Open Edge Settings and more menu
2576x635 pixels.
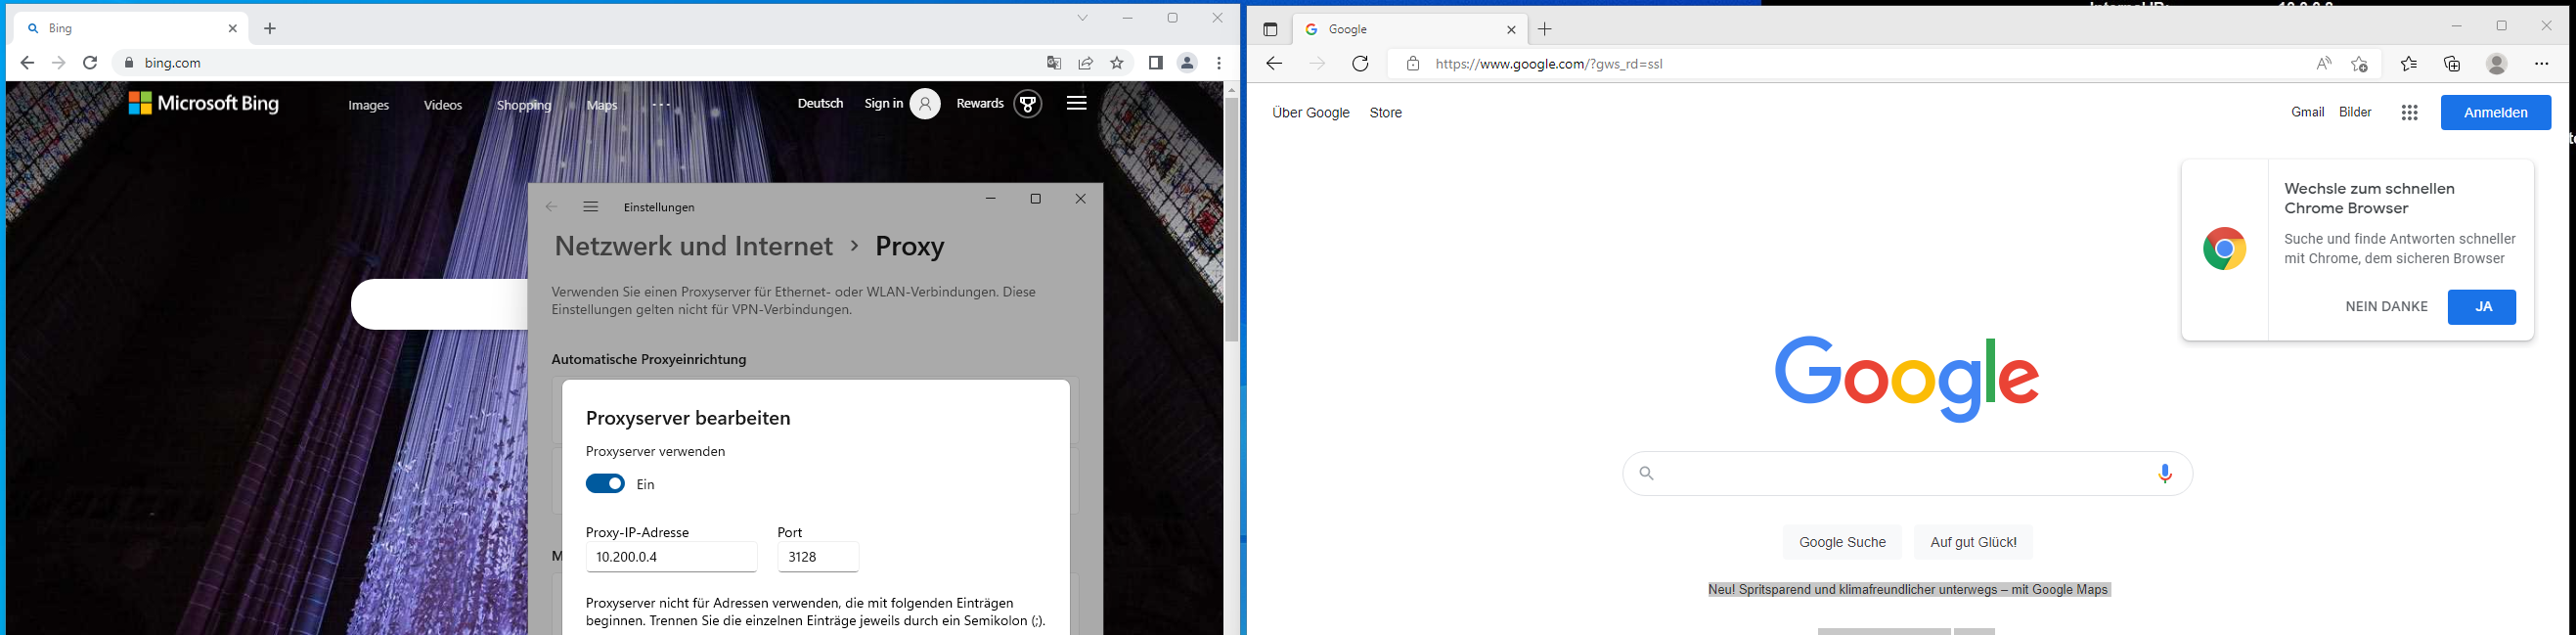click(x=2541, y=64)
